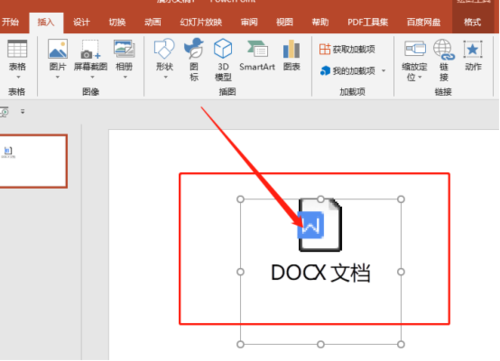Click the bottom-right resize handle of object
The width and height of the screenshot is (500, 361).
[x=401, y=344]
